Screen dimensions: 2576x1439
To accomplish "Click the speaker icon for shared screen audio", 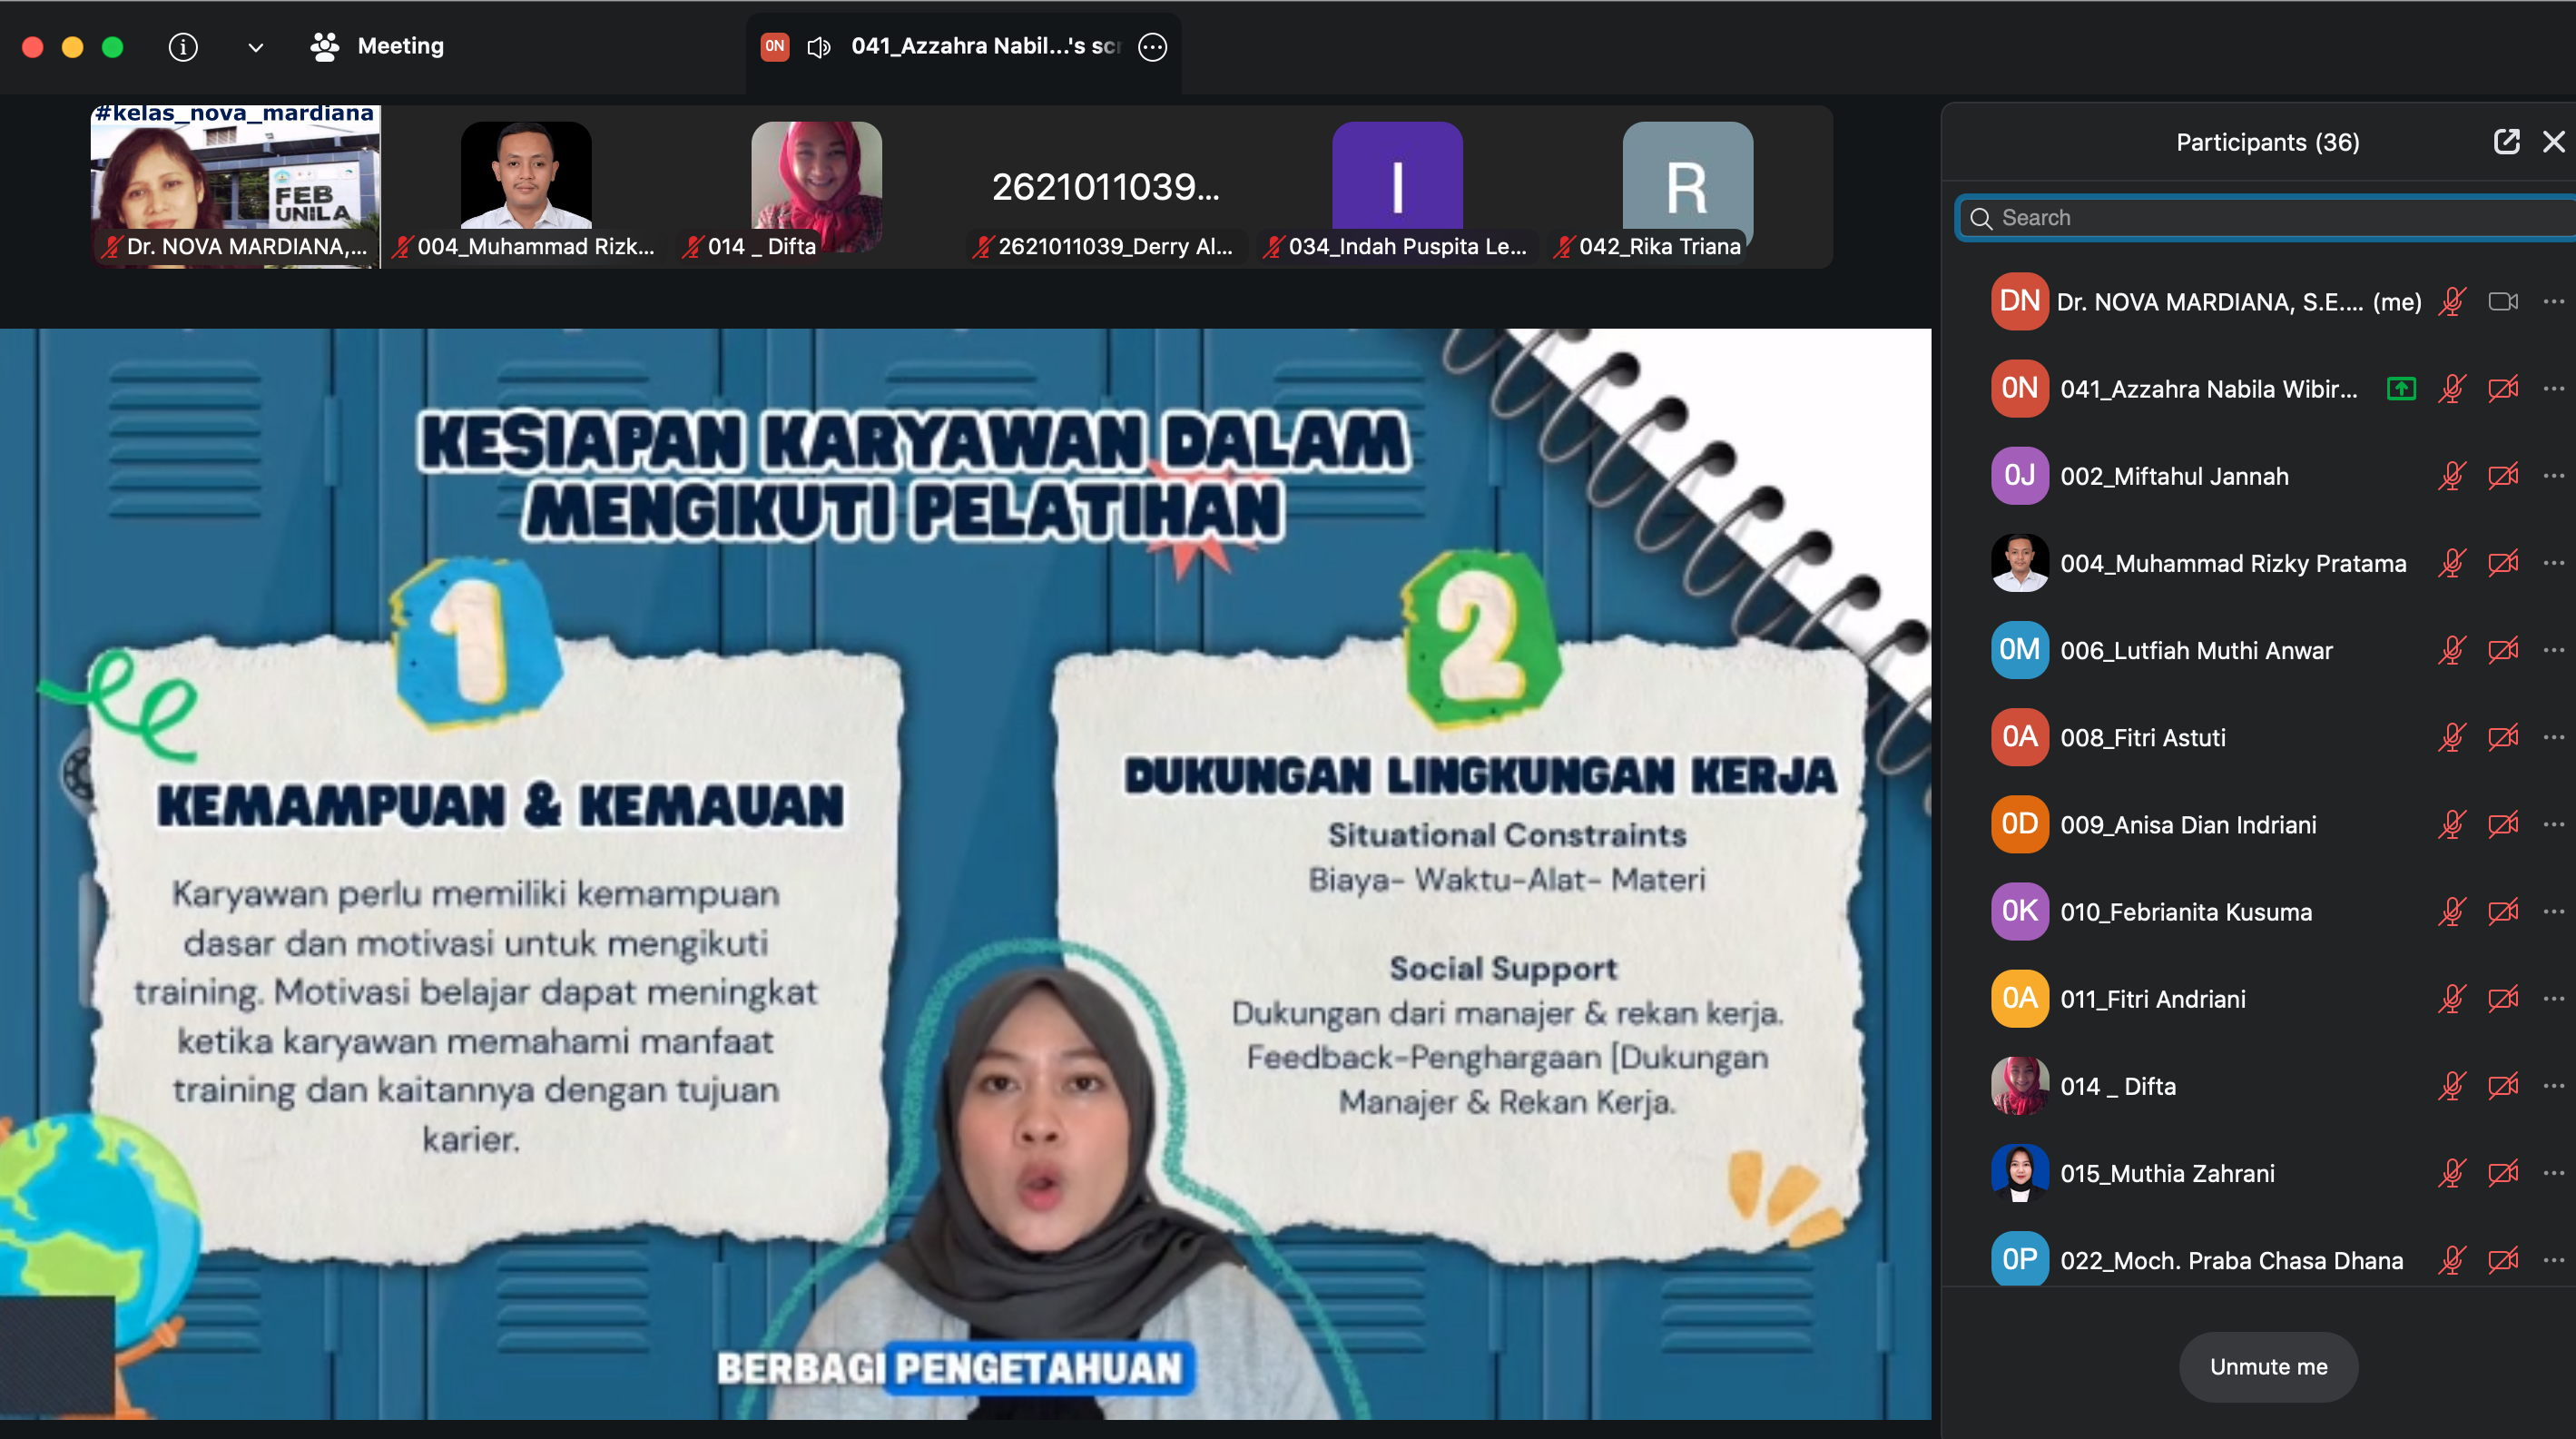I will point(819,47).
